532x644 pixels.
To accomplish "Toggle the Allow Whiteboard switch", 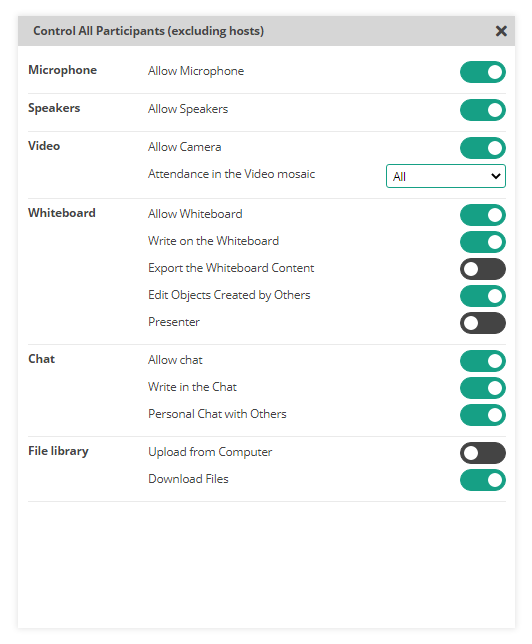I will click(x=483, y=215).
